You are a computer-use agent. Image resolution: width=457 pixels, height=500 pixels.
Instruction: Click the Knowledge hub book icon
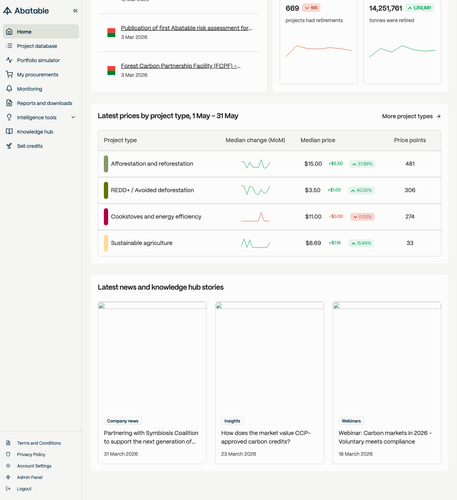point(9,131)
